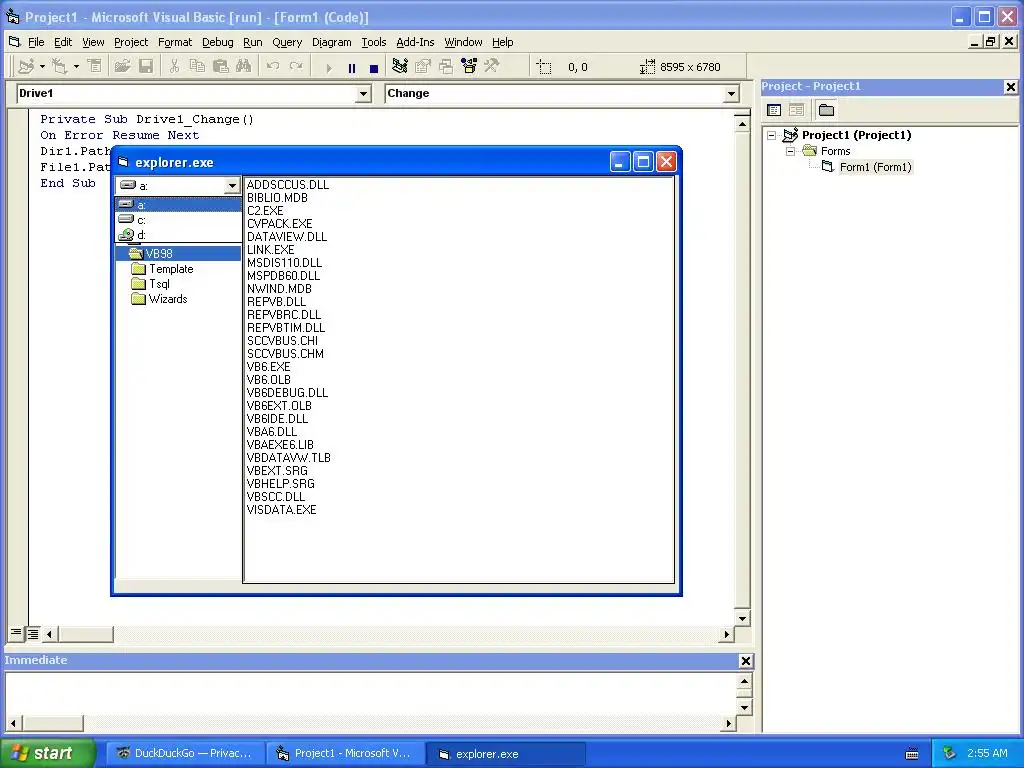Image resolution: width=1024 pixels, height=768 pixels.
Task: Open Add Form icon's dropdown arrow
Action: [76, 67]
